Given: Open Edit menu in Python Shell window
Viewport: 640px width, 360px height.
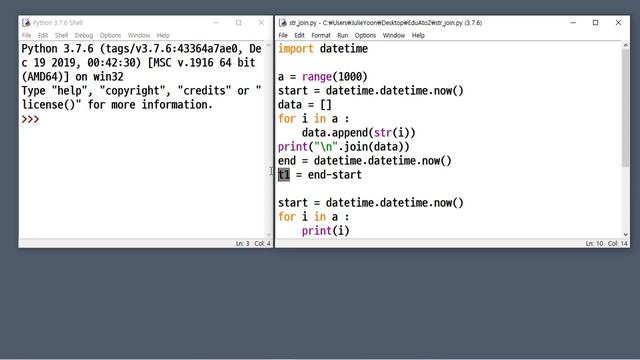Looking at the screenshot, I should point(43,36).
